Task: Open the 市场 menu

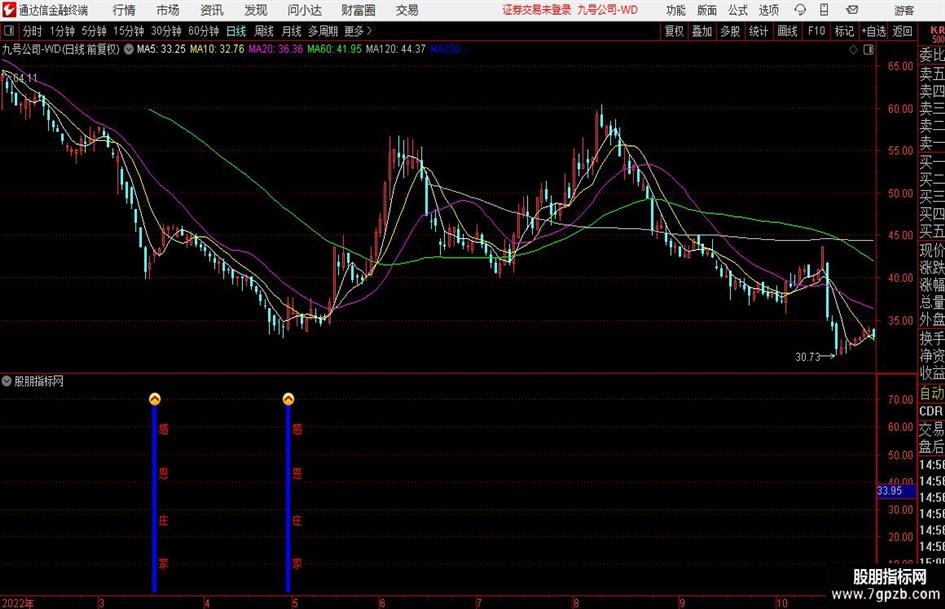Action: [168, 10]
